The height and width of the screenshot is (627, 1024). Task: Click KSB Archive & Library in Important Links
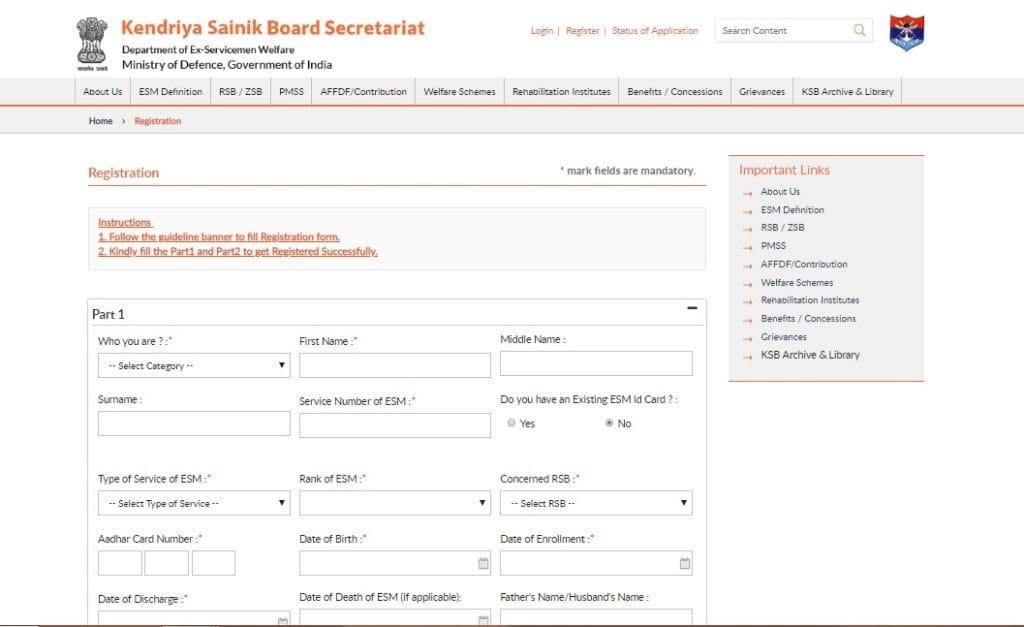pyautogui.click(x=810, y=355)
